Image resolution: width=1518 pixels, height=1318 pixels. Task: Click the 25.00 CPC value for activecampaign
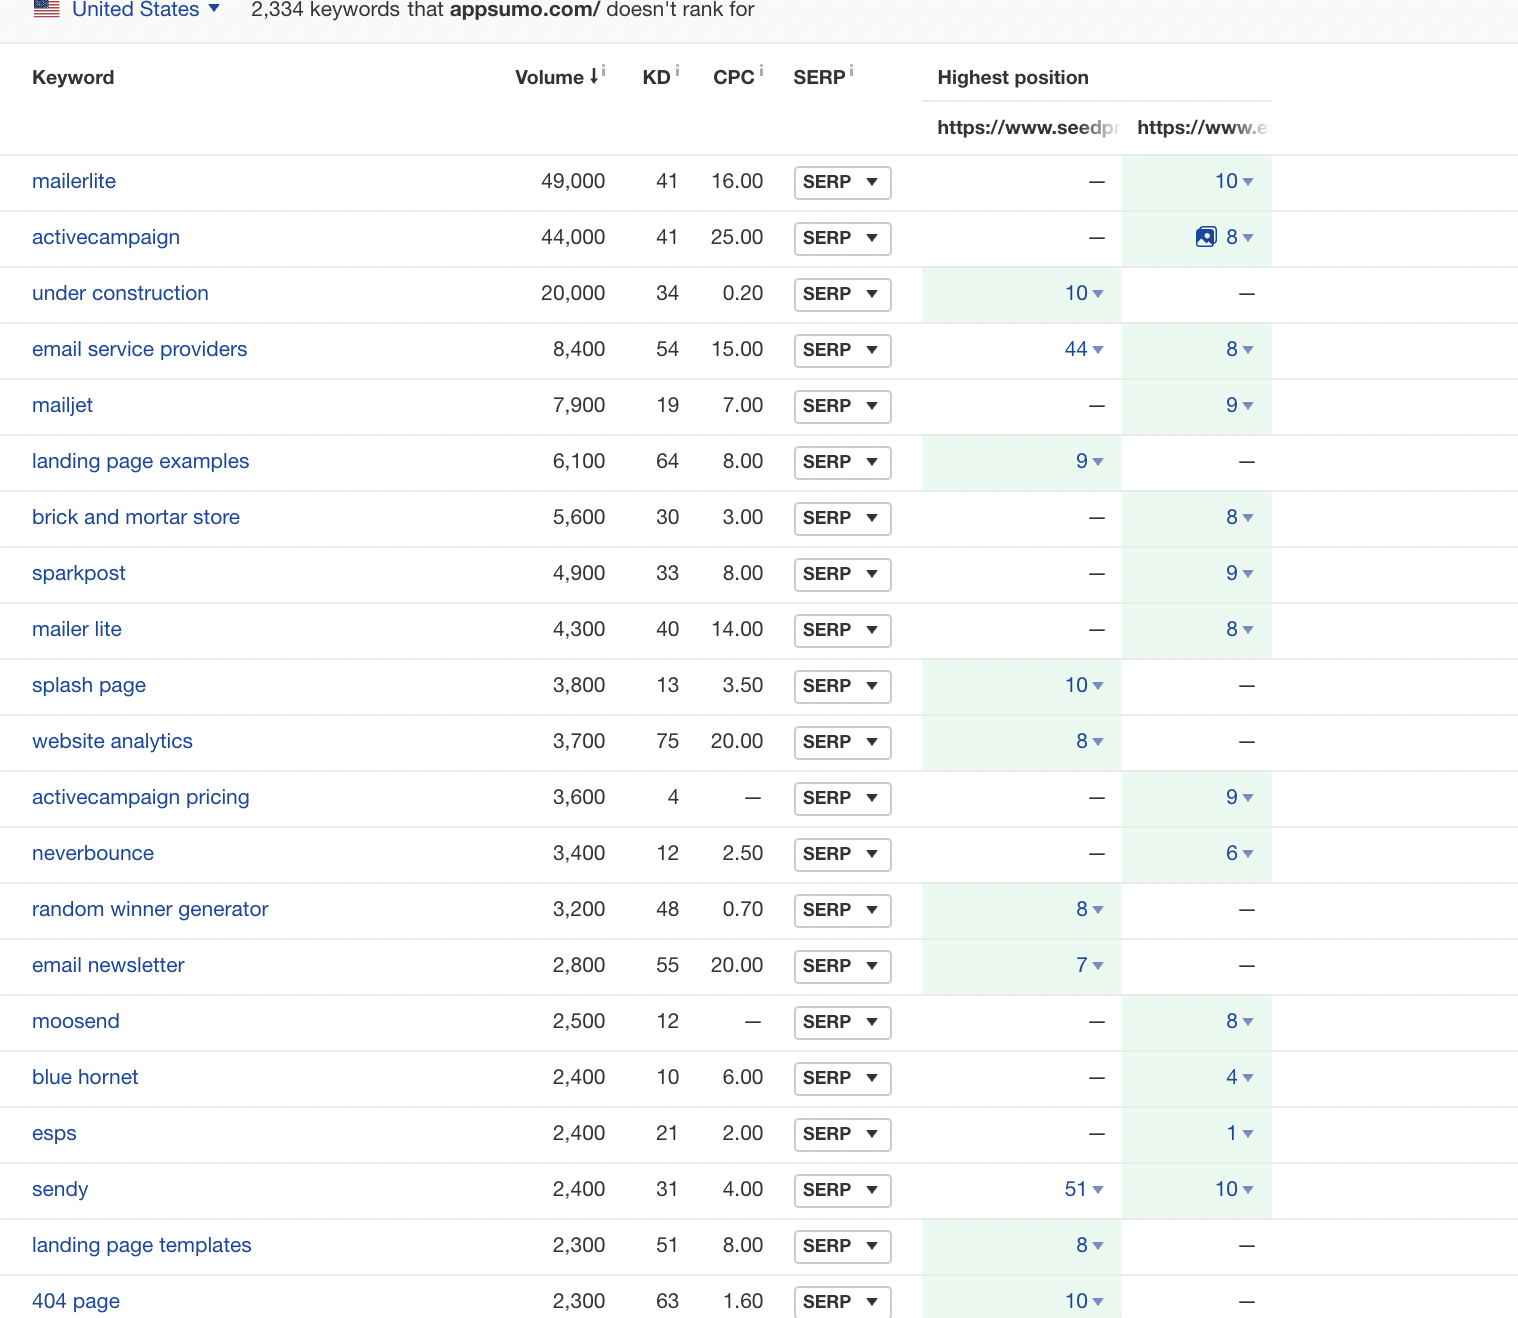click(737, 237)
